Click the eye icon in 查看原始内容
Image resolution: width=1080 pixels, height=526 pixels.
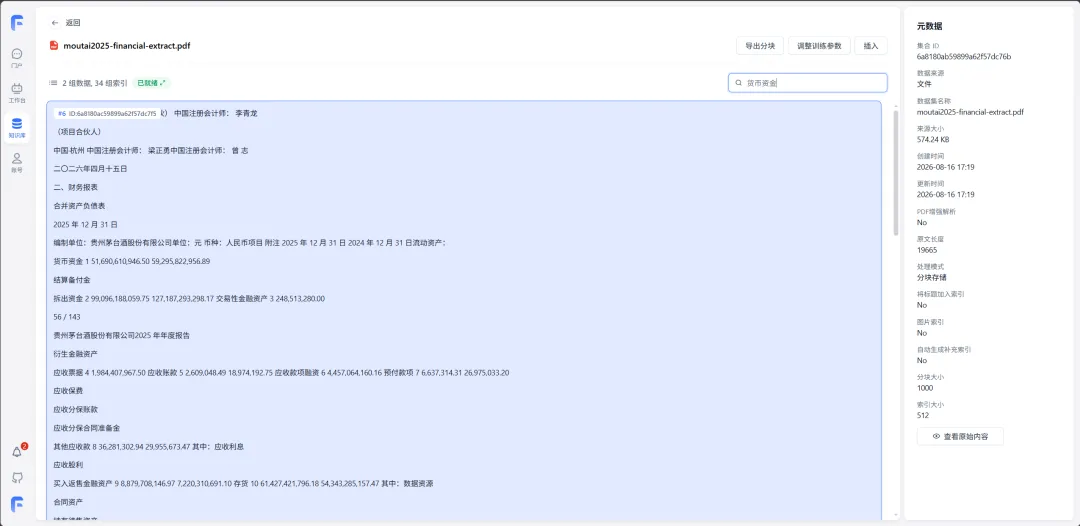(936, 436)
